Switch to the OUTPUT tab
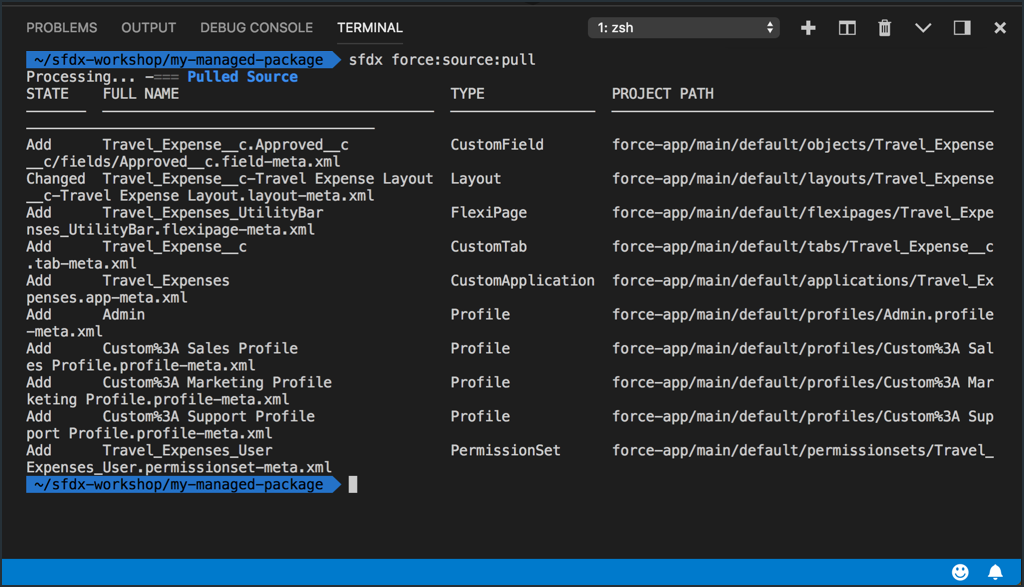Screen dimensions: 1024x587 click(x=148, y=28)
